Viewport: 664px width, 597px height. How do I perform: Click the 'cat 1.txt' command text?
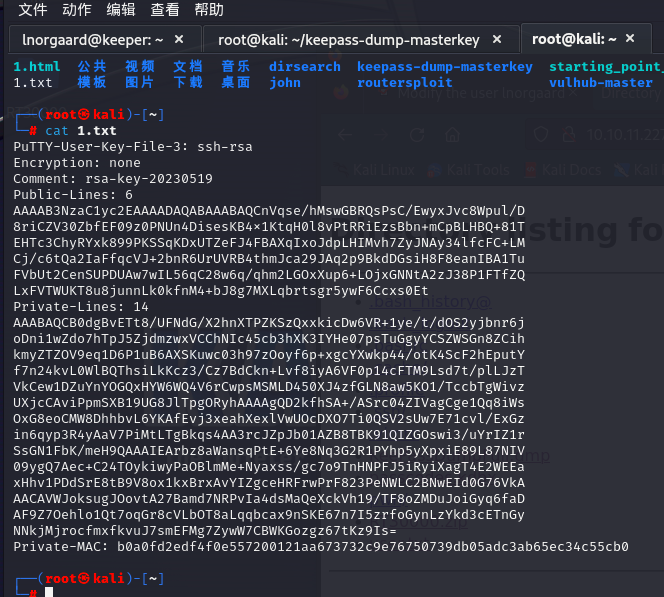[80, 131]
